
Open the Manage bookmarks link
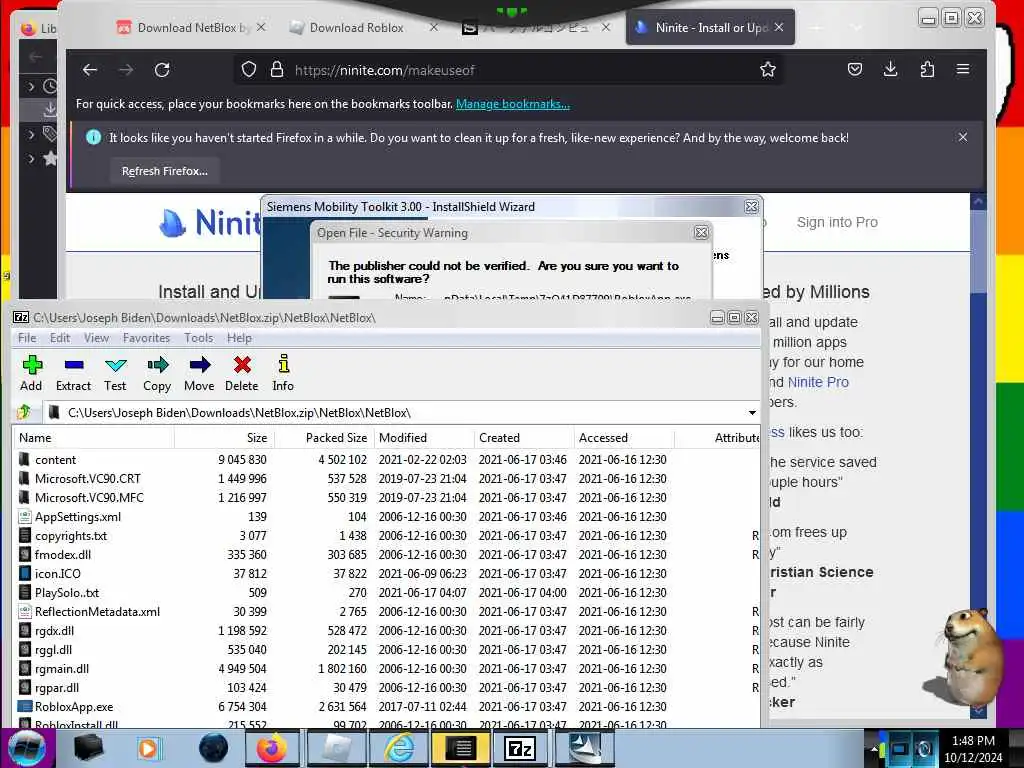(x=513, y=104)
